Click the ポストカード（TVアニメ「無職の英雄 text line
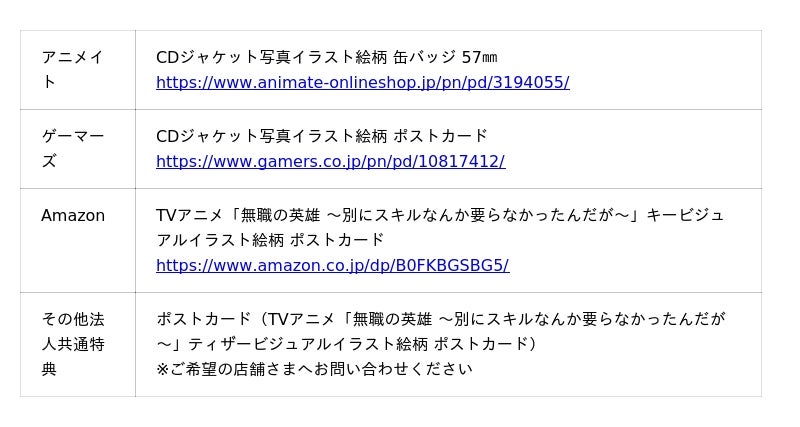 441,319
